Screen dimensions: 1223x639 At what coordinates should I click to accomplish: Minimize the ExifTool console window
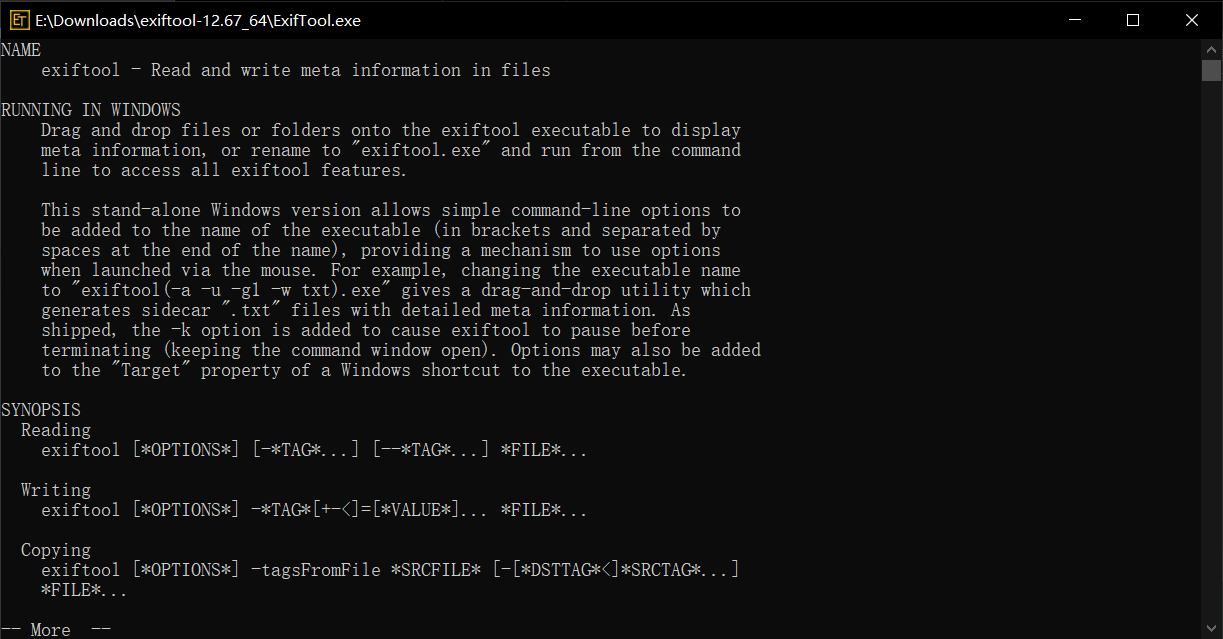click(1076, 20)
